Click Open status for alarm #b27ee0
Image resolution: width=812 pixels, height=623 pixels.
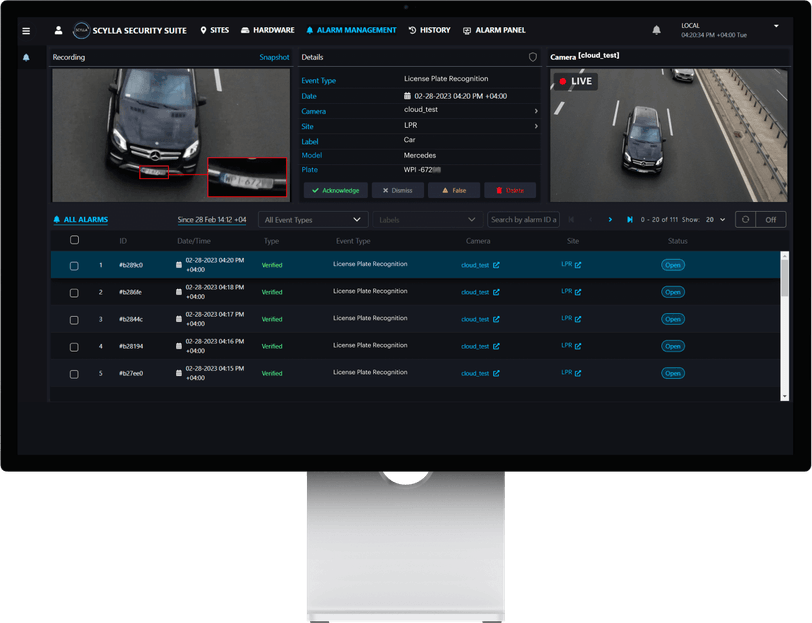tap(673, 373)
